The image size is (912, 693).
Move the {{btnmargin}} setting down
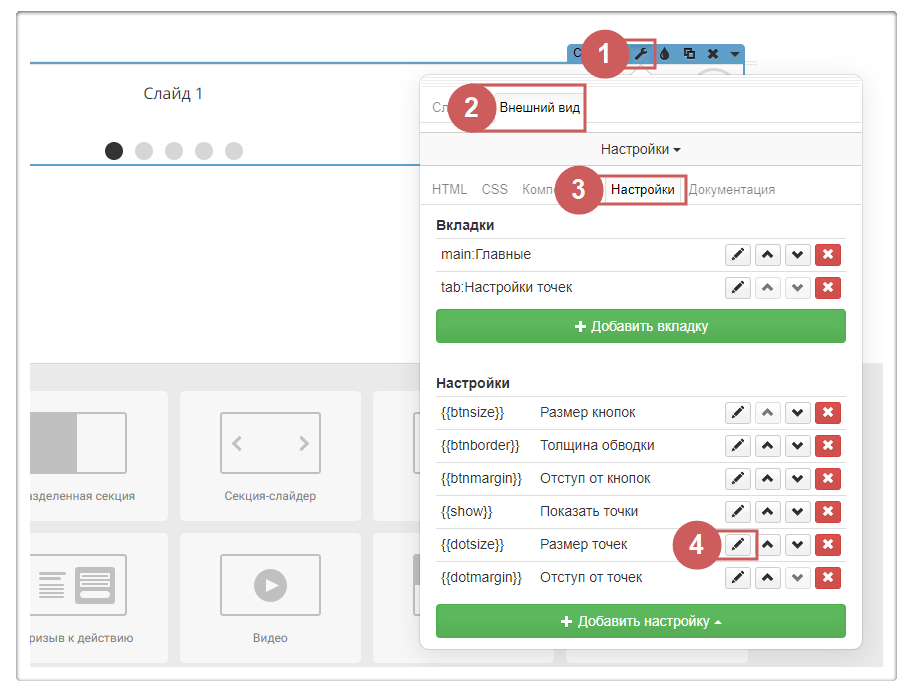[797, 479]
